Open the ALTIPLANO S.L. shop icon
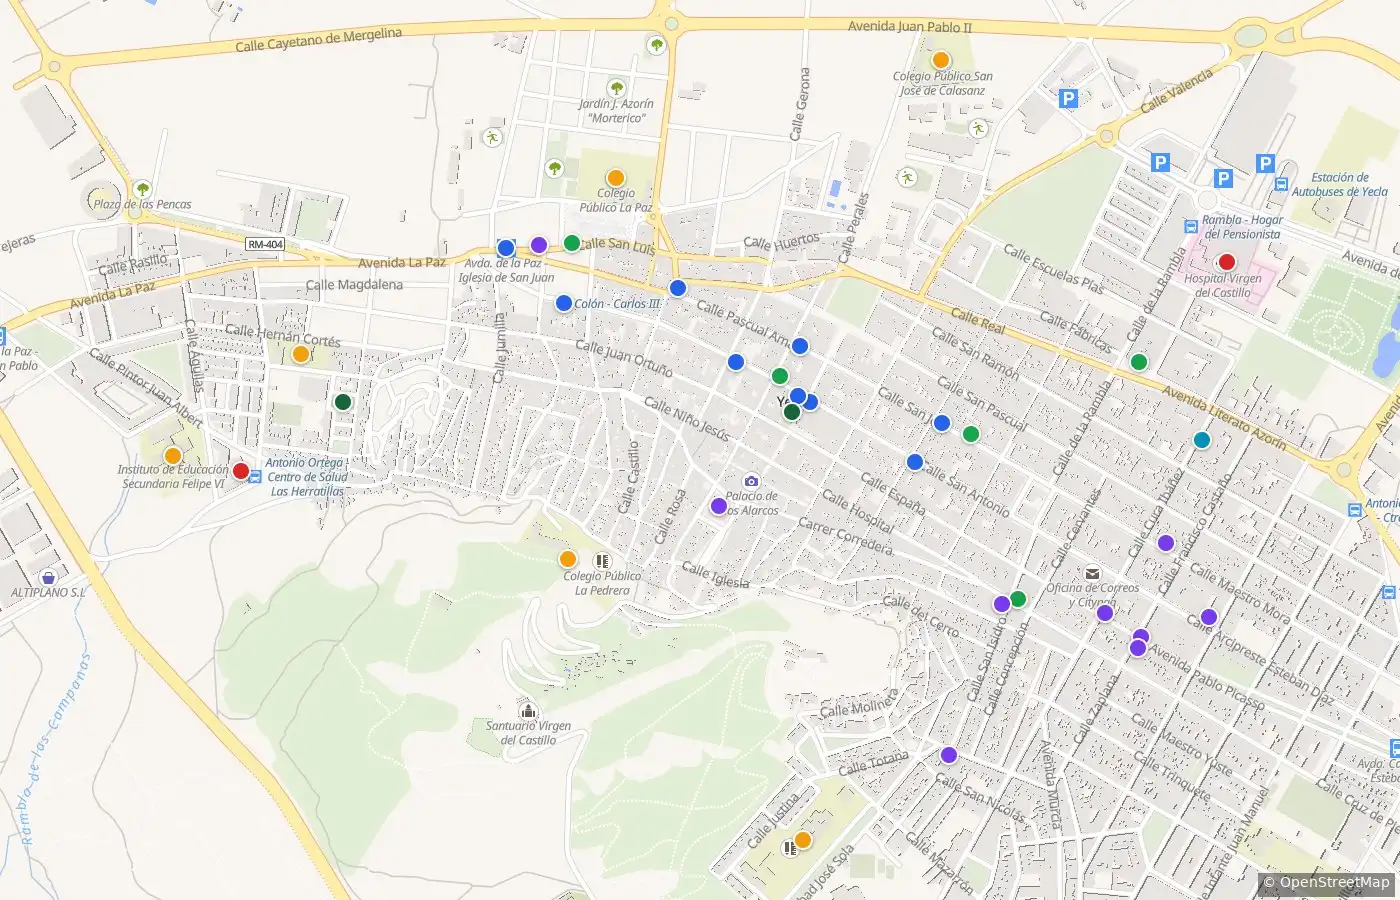This screenshot has height=900, width=1400. [48, 577]
